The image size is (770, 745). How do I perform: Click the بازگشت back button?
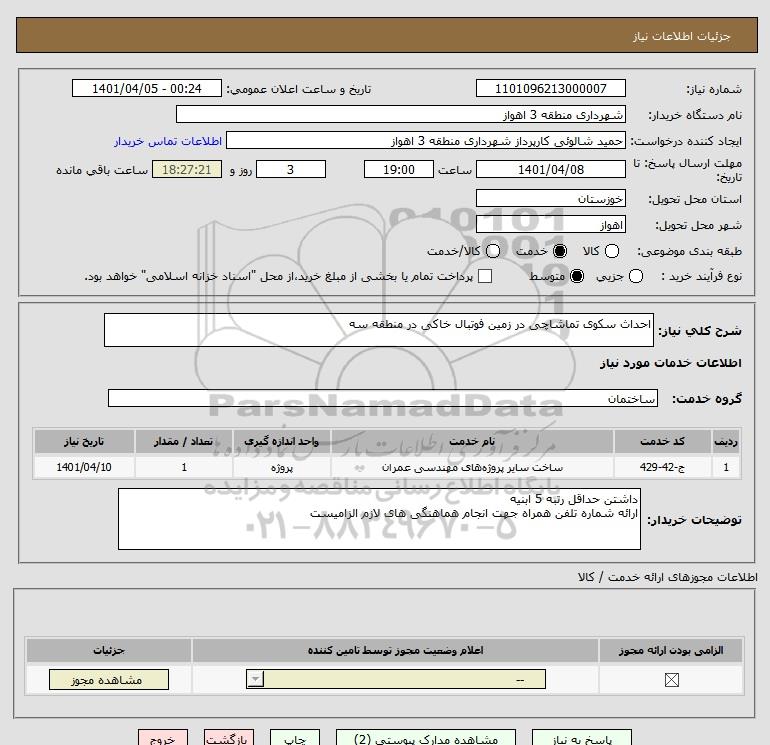[229, 738]
